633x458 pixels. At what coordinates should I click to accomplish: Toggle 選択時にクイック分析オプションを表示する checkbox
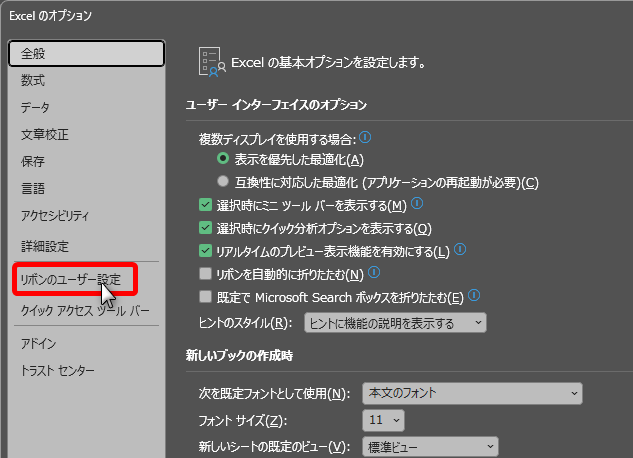(x=205, y=228)
